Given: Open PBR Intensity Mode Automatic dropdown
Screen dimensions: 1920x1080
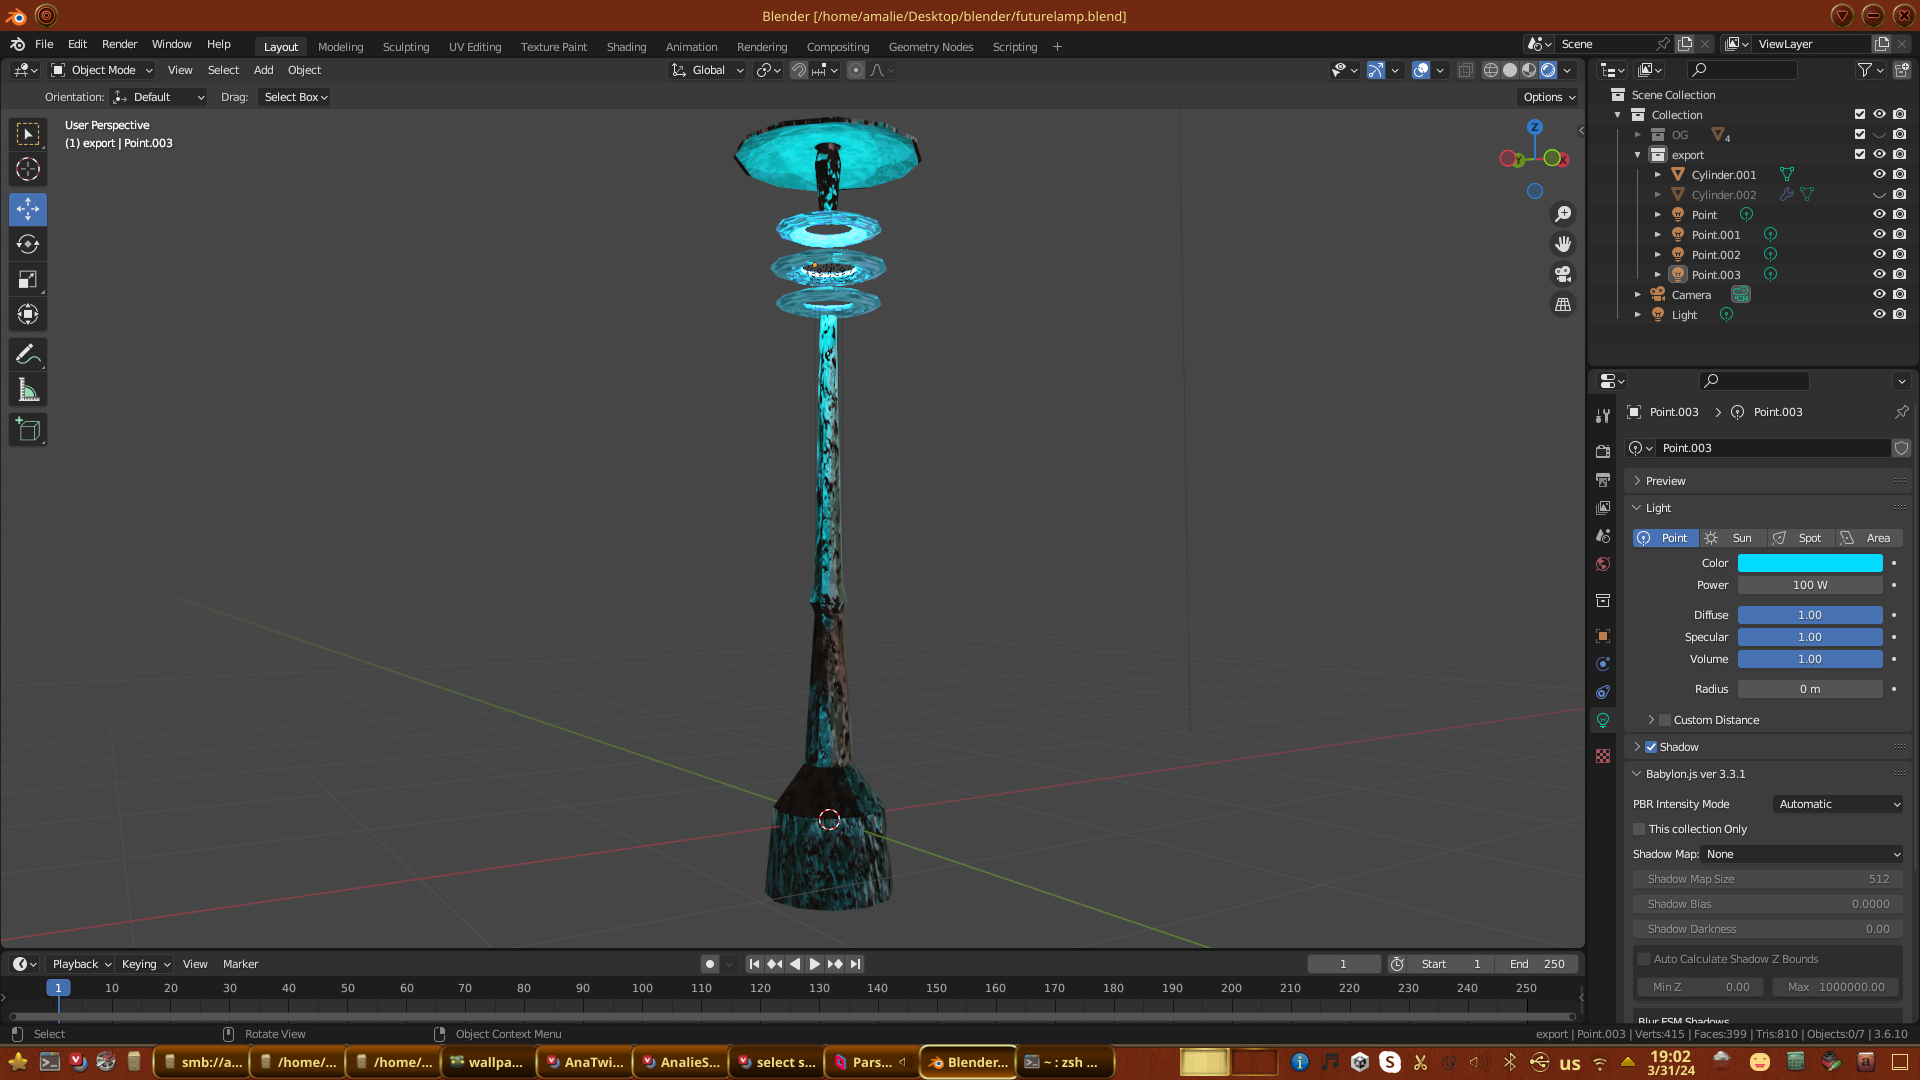Looking at the screenshot, I should coord(1838,804).
